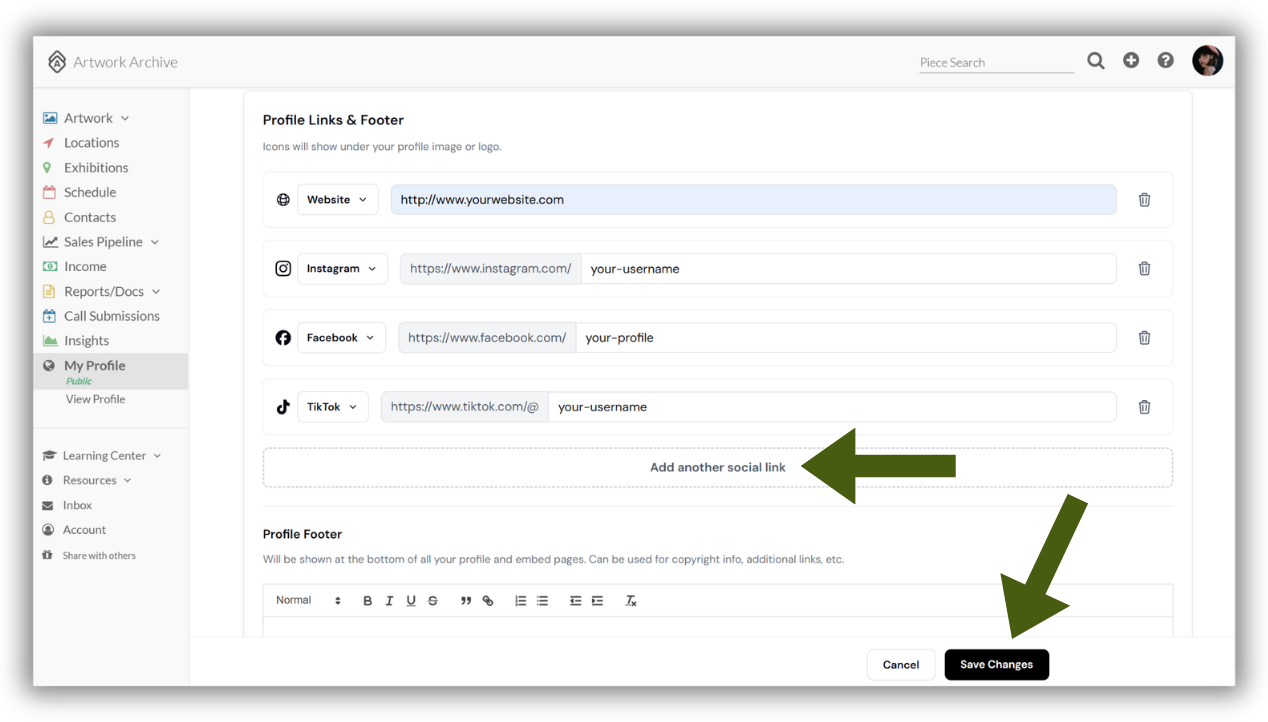Expand the Sales Pipeline sidebar menu
The width and height of the screenshot is (1268, 722).
point(102,242)
